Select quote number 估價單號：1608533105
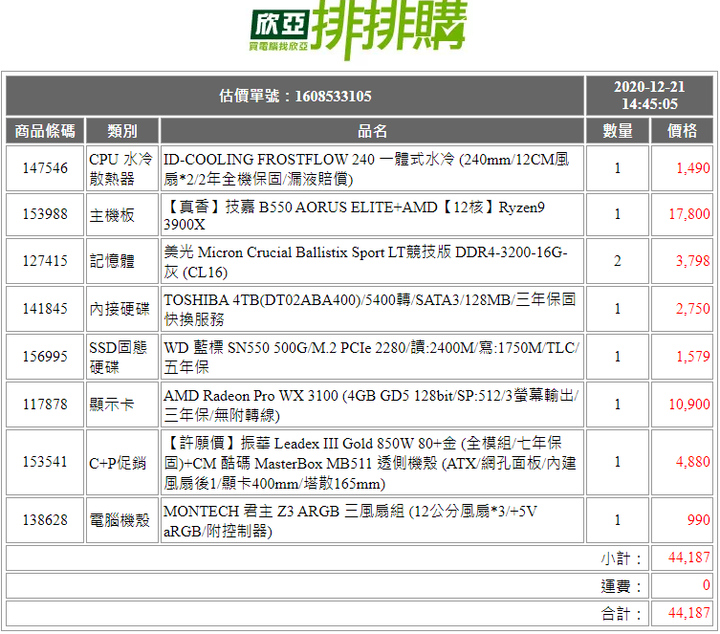Viewport: 720px width, 634px height. pos(295,96)
